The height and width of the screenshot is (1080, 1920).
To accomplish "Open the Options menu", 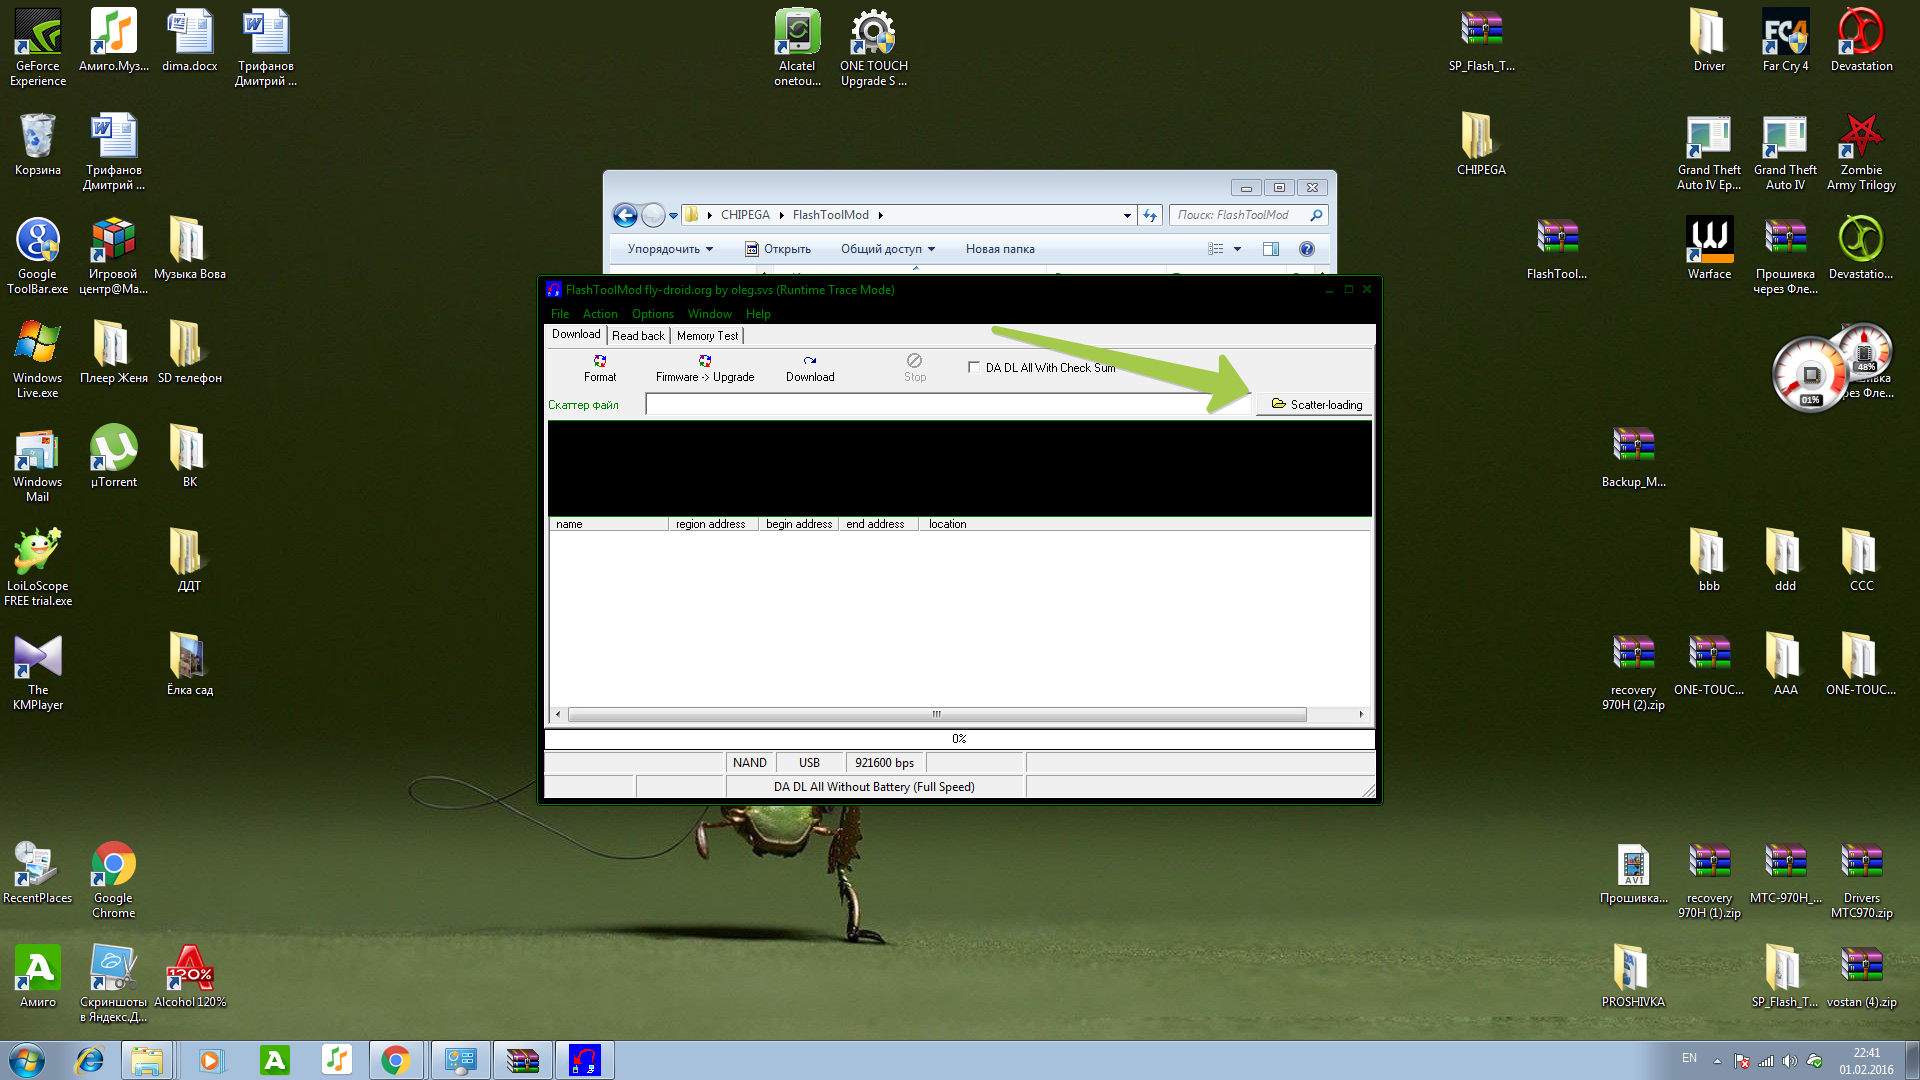I will pos(652,314).
